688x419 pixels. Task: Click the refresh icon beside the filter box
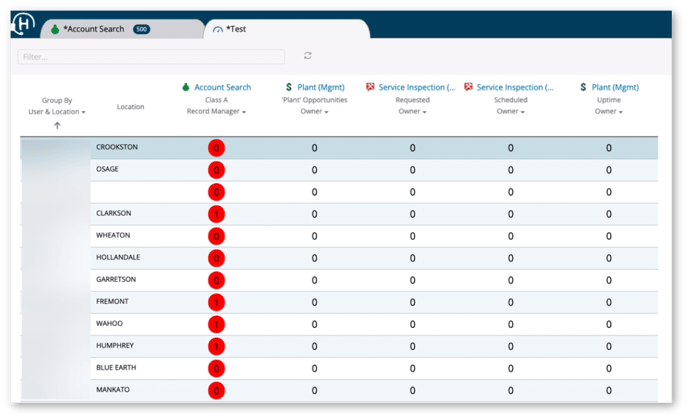(308, 56)
